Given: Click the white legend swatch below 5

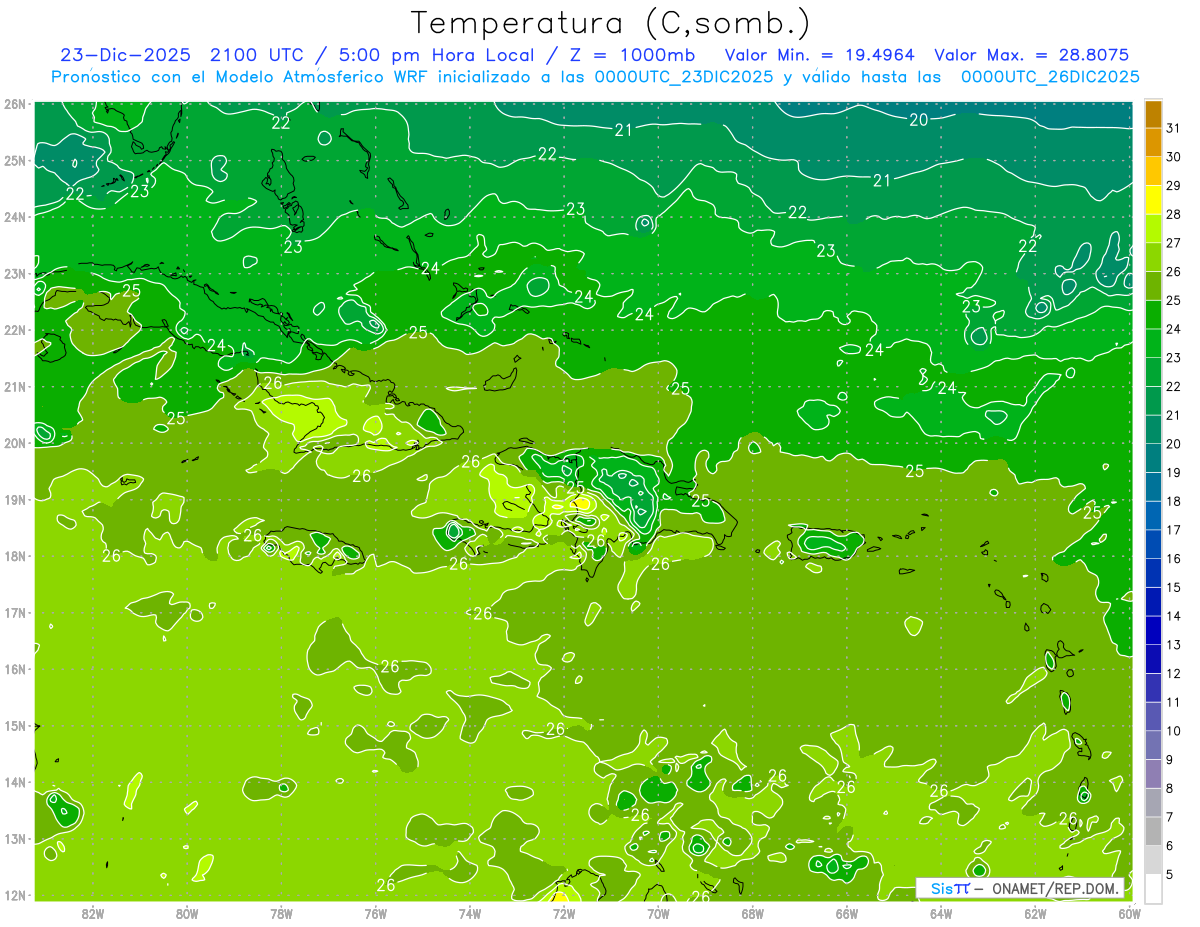Looking at the screenshot, I should [x=1153, y=888].
